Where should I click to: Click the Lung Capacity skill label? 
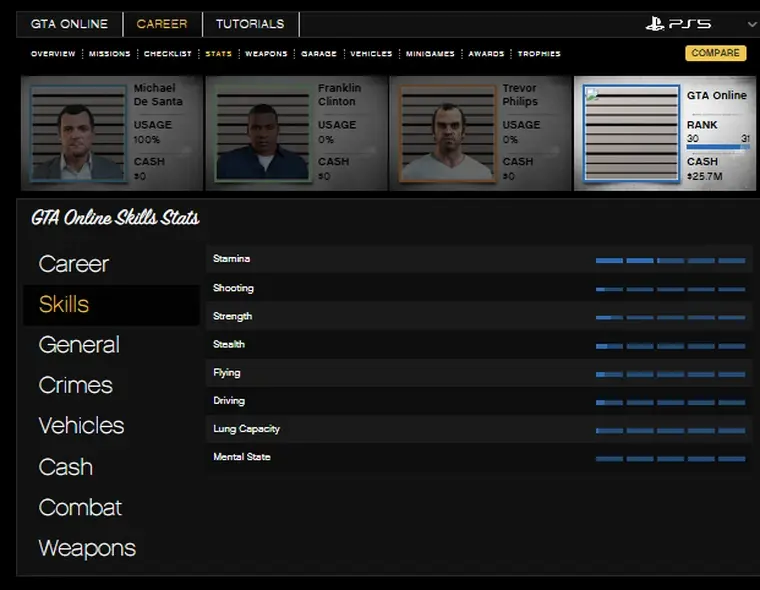pyautogui.click(x=246, y=429)
